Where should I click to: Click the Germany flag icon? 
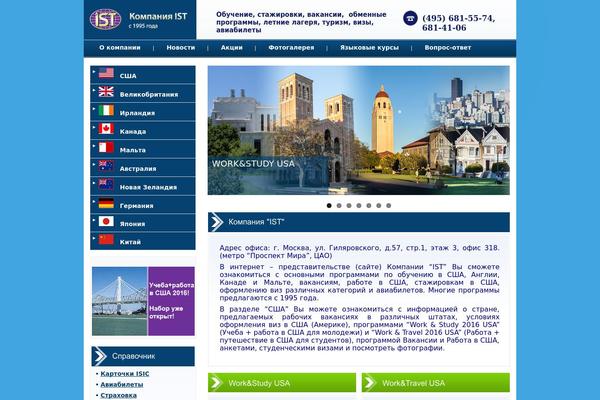[106, 203]
